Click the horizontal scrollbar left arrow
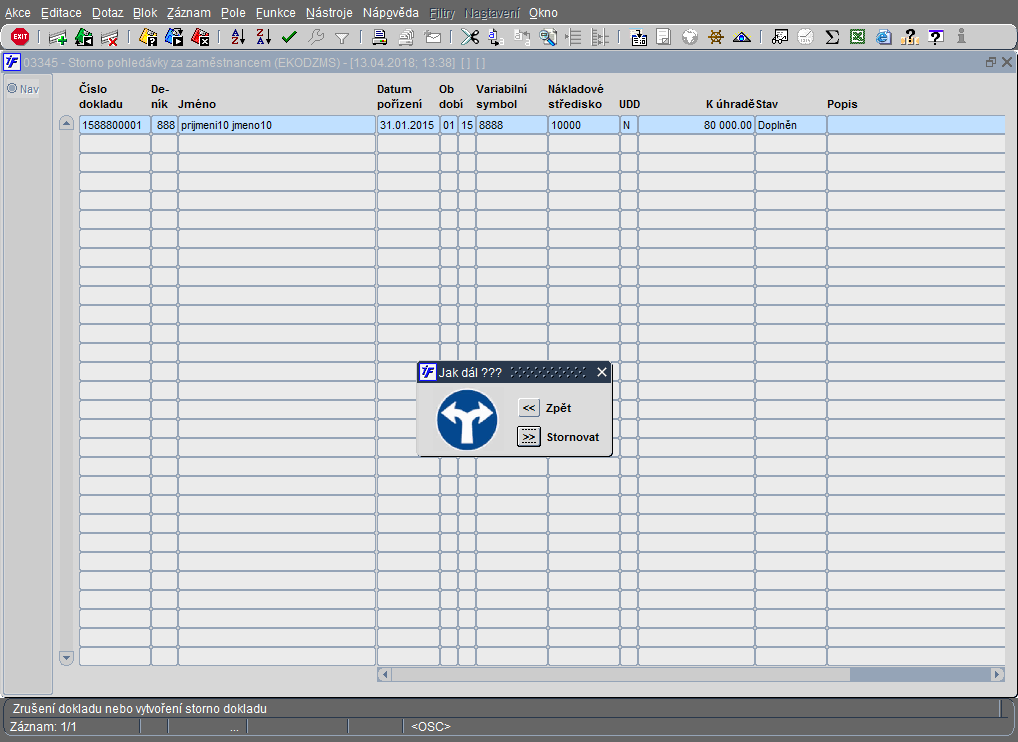 pyautogui.click(x=384, y=674)
